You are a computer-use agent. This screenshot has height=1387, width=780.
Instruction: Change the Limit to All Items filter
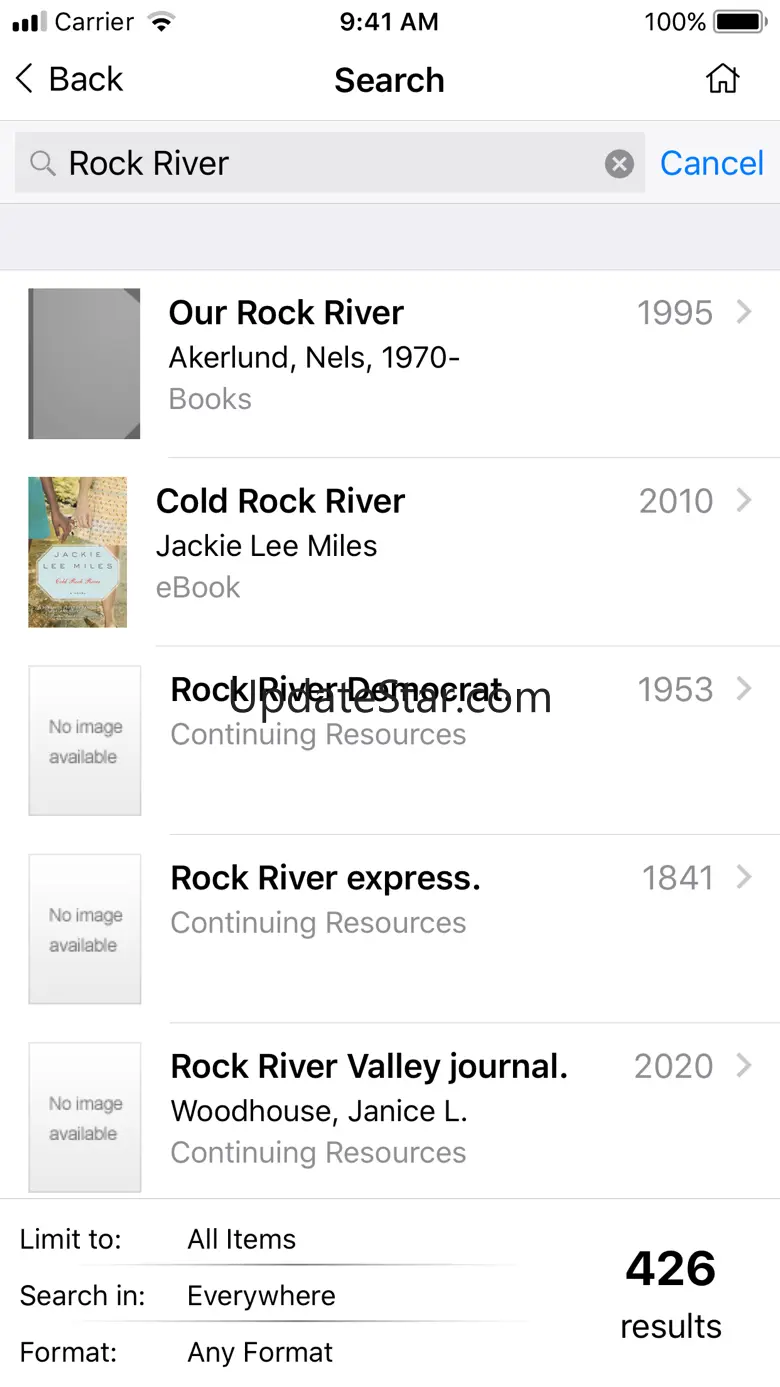coord(242,1239)
